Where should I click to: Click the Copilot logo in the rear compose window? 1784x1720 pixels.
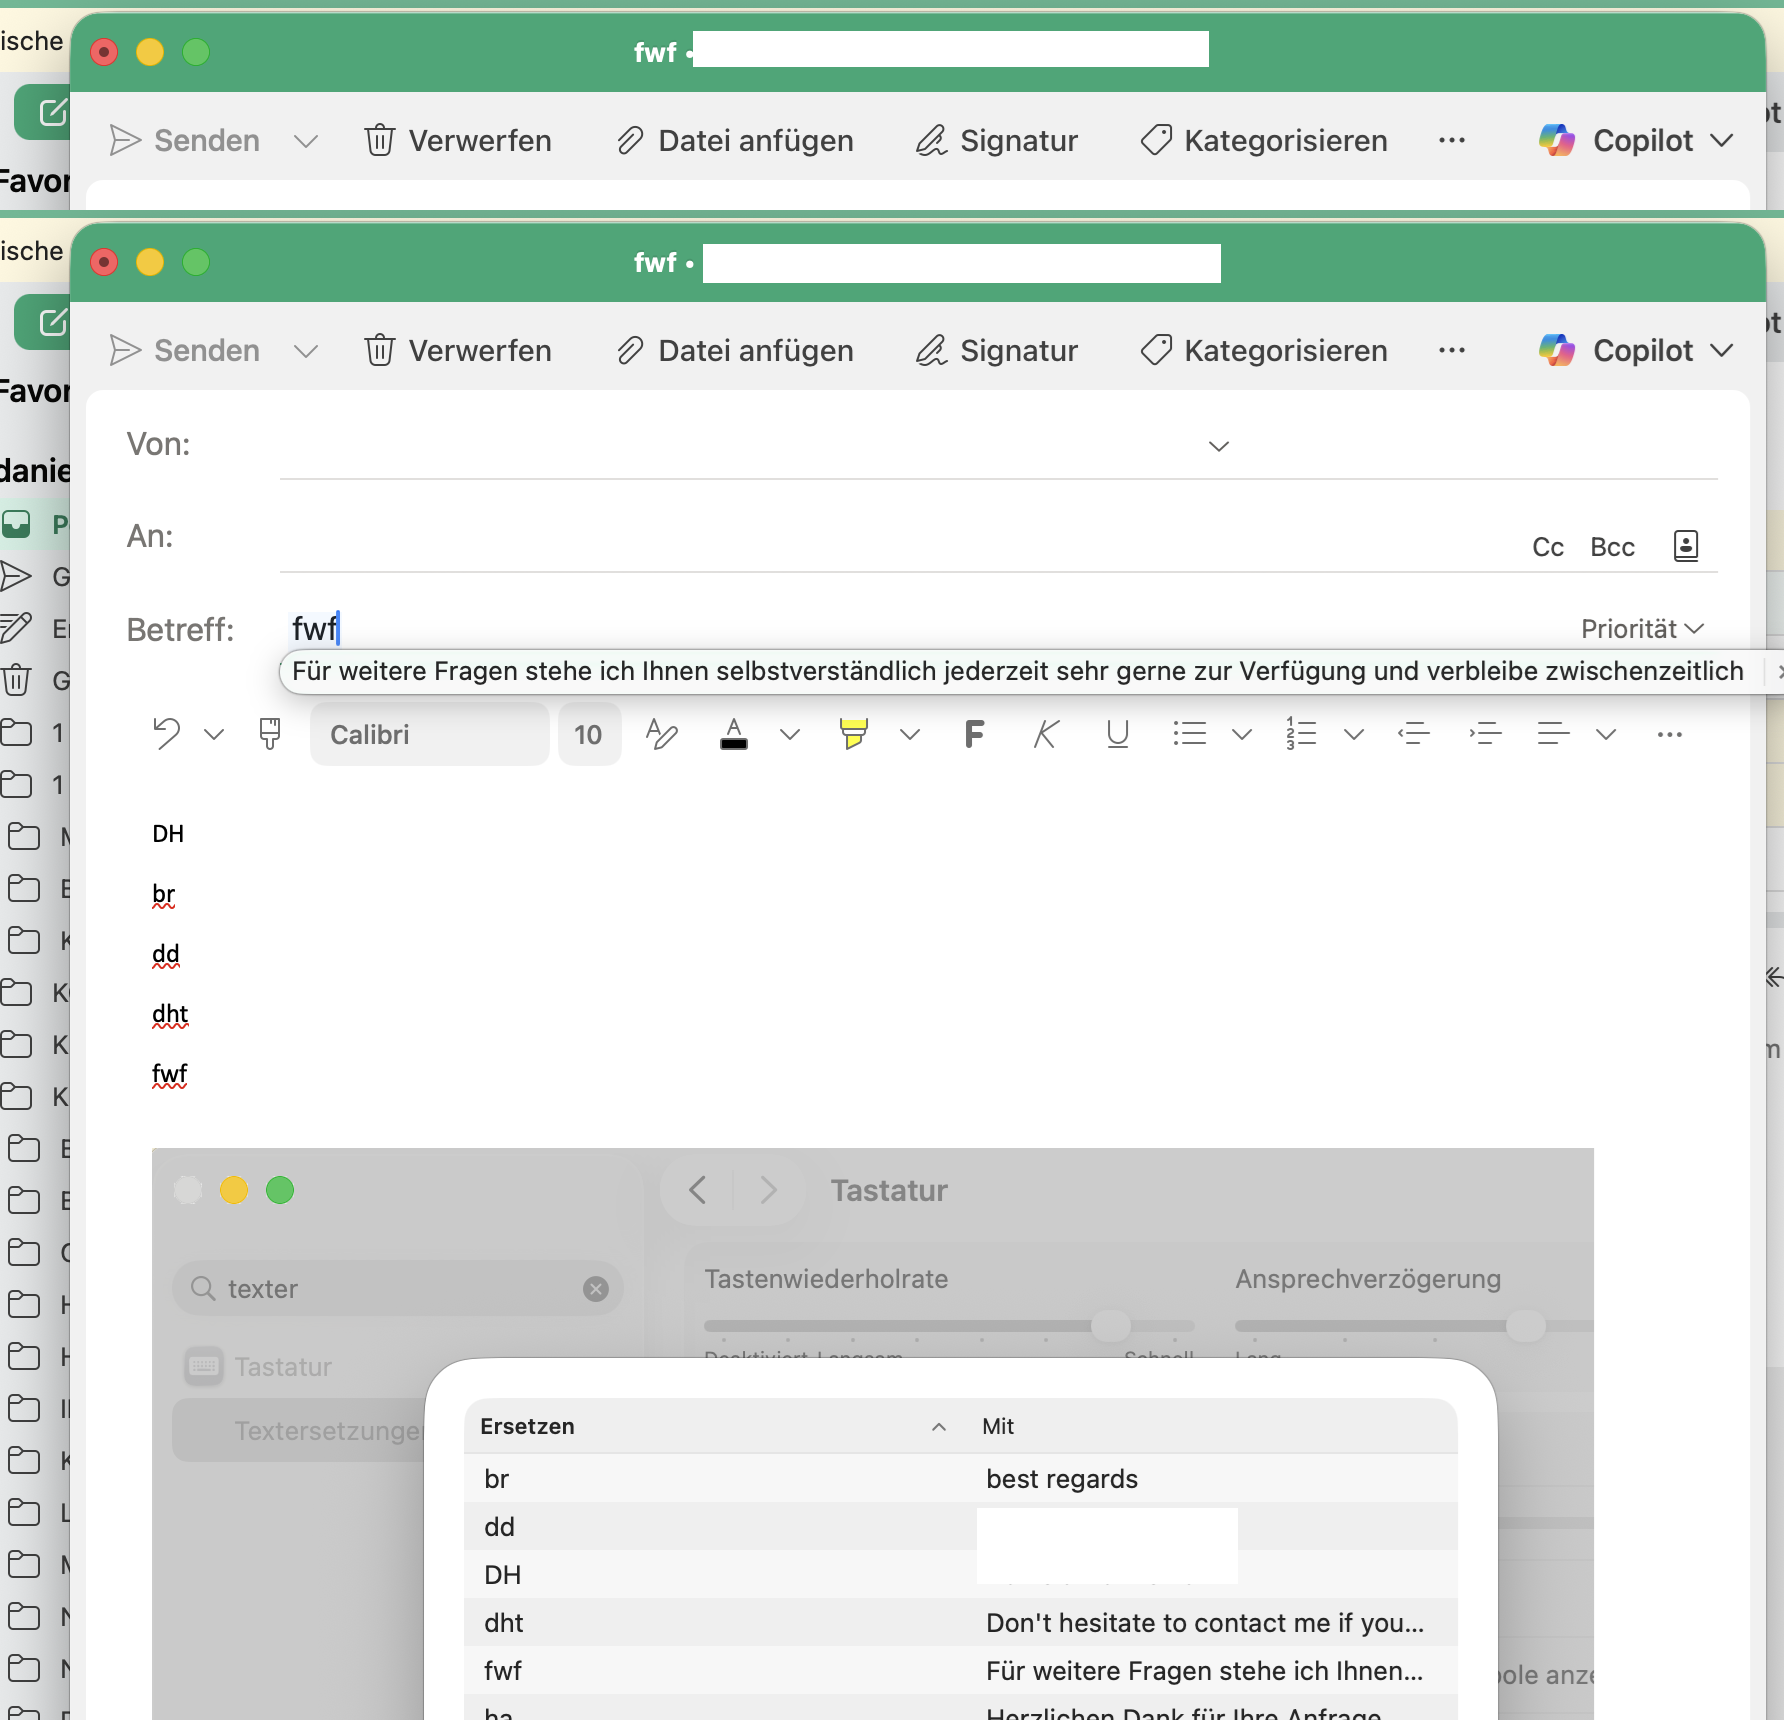click(x=1557, y=141)
